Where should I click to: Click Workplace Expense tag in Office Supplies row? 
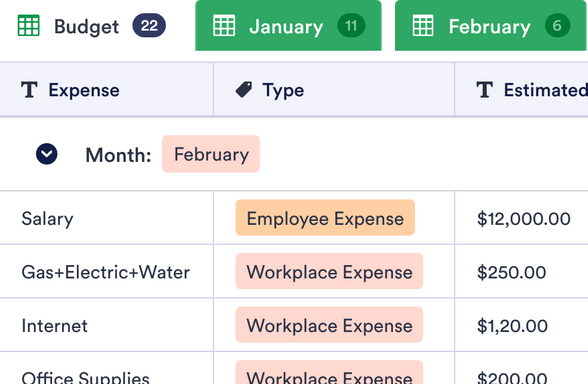pos(329,372)
